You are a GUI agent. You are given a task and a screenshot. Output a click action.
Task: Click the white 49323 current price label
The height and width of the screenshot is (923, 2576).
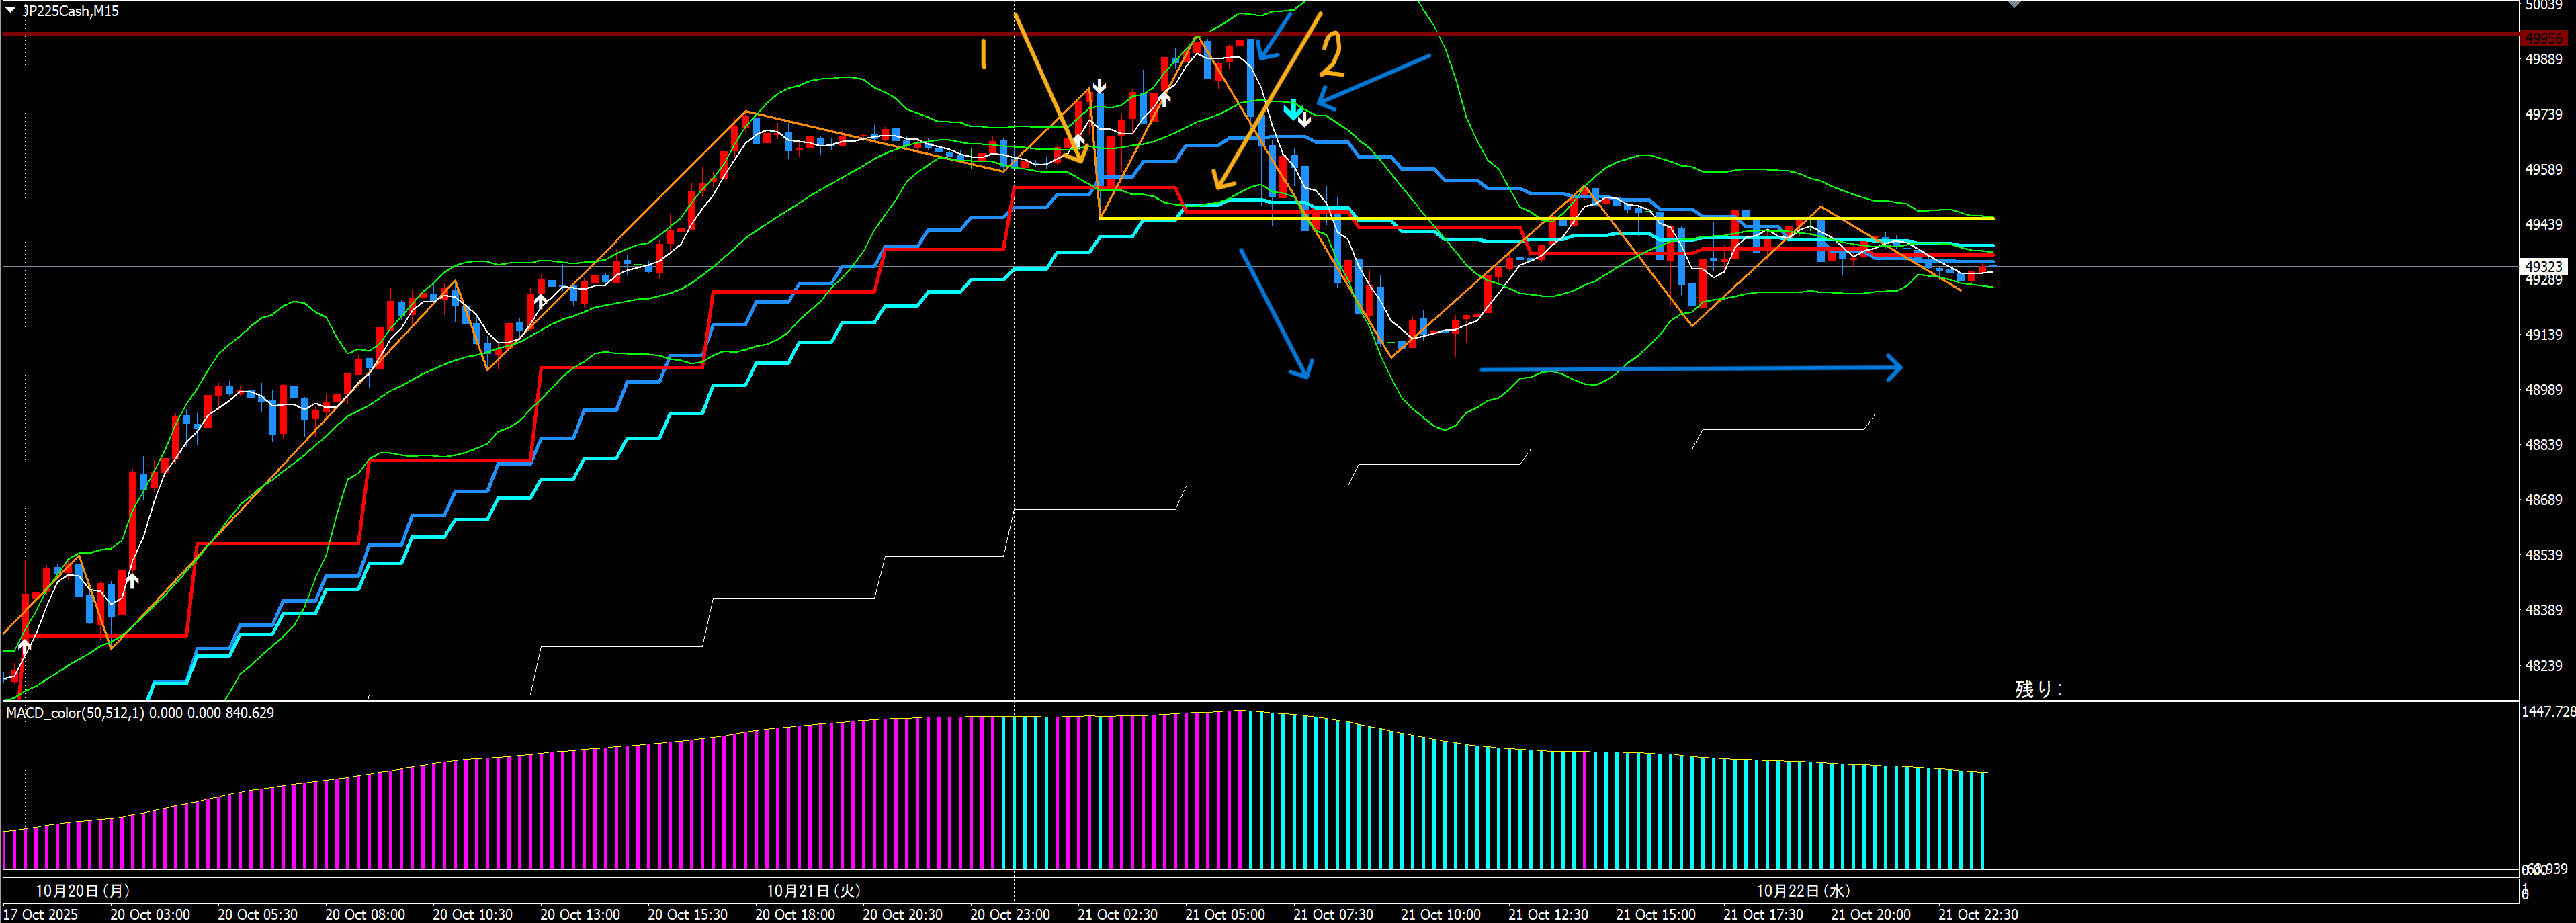[2543, 267]
